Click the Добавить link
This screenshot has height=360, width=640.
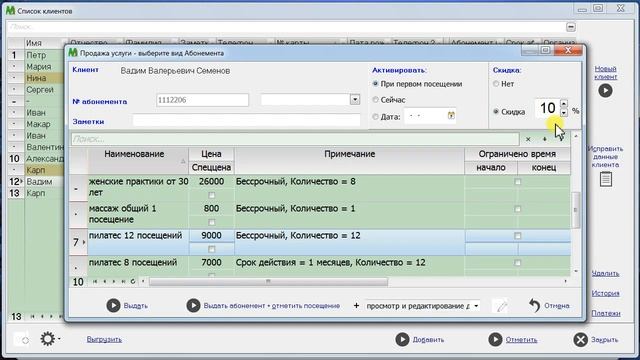pos(428,340)
